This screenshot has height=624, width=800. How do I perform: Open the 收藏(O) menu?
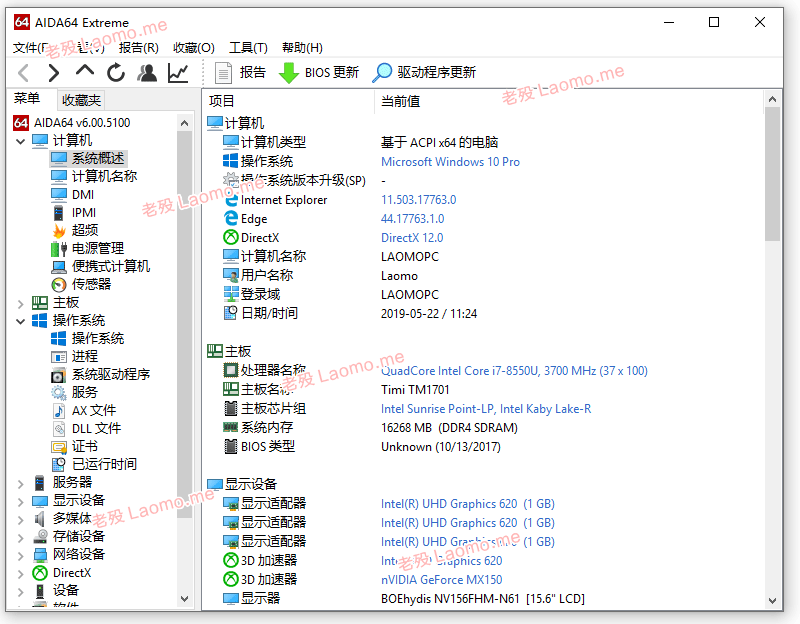(194, 48)
